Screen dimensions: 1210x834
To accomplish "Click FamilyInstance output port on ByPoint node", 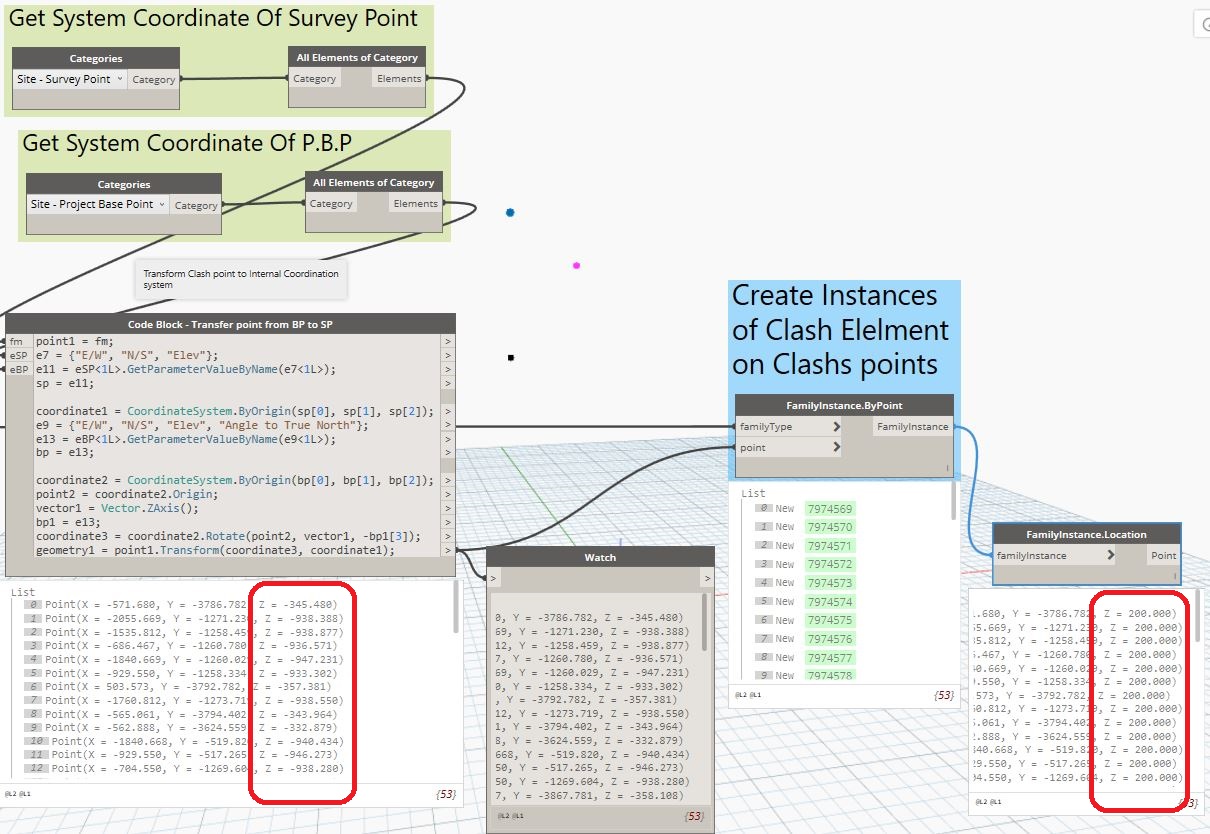I will point(911,427).
